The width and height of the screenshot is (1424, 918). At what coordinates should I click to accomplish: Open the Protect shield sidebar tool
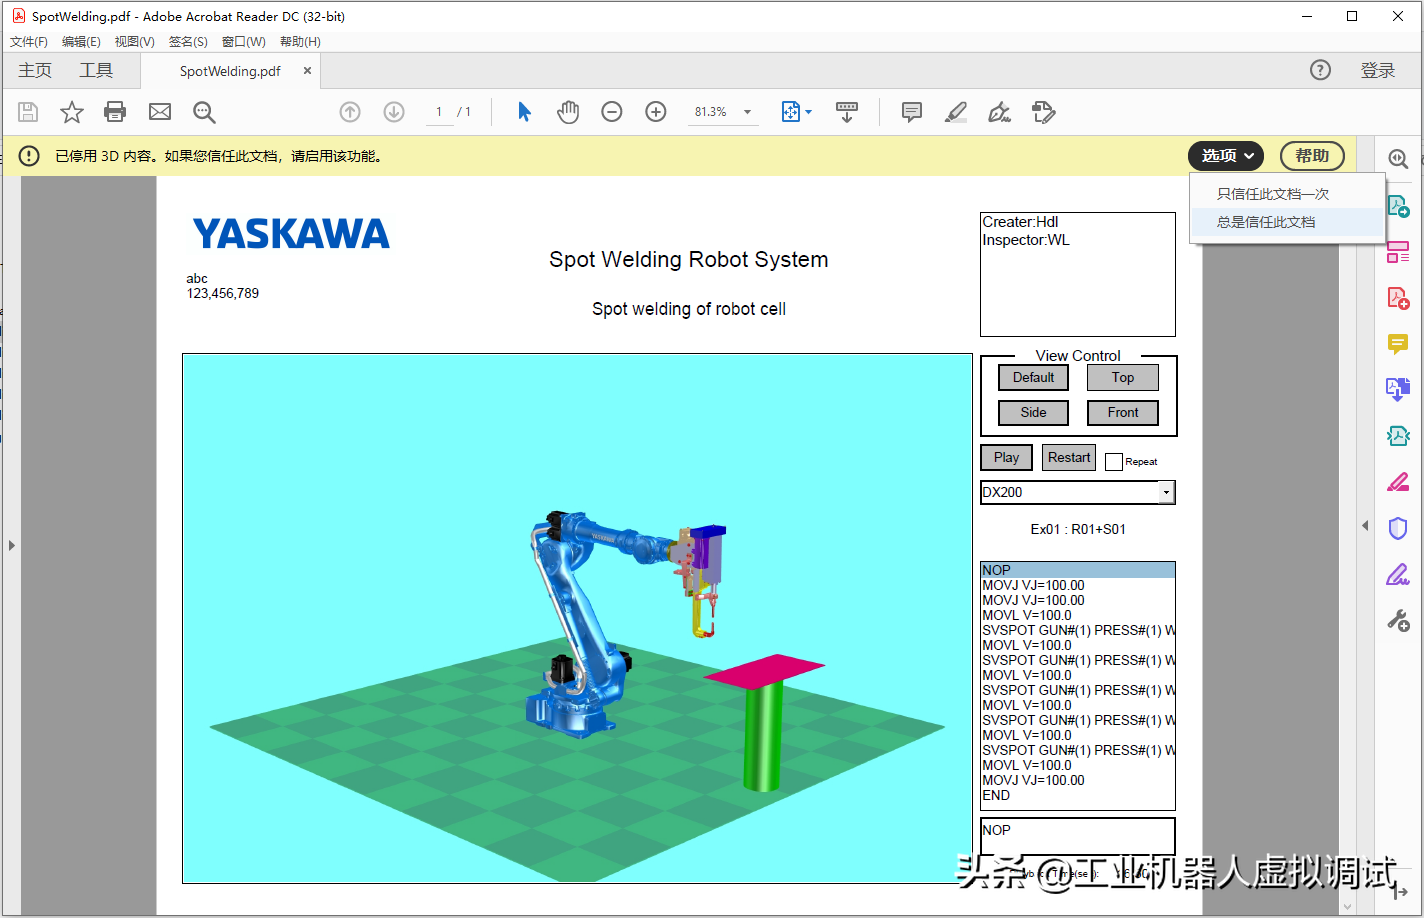tap(1398, 528)
